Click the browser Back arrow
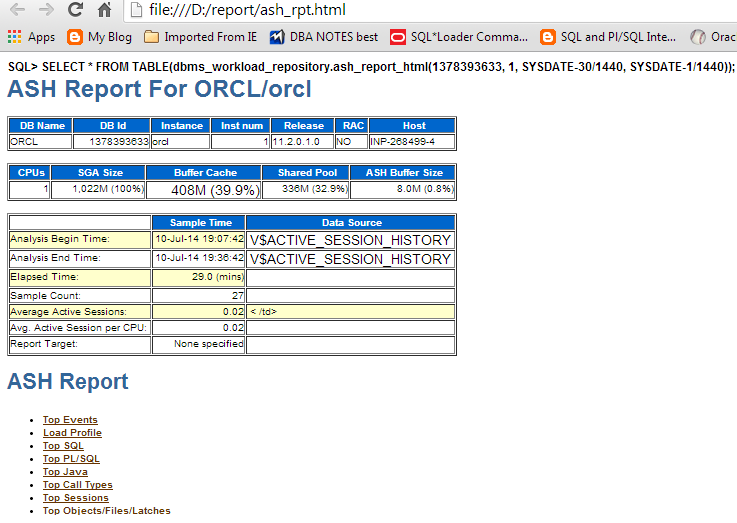 pyautogui.click(x=17, y=9)
